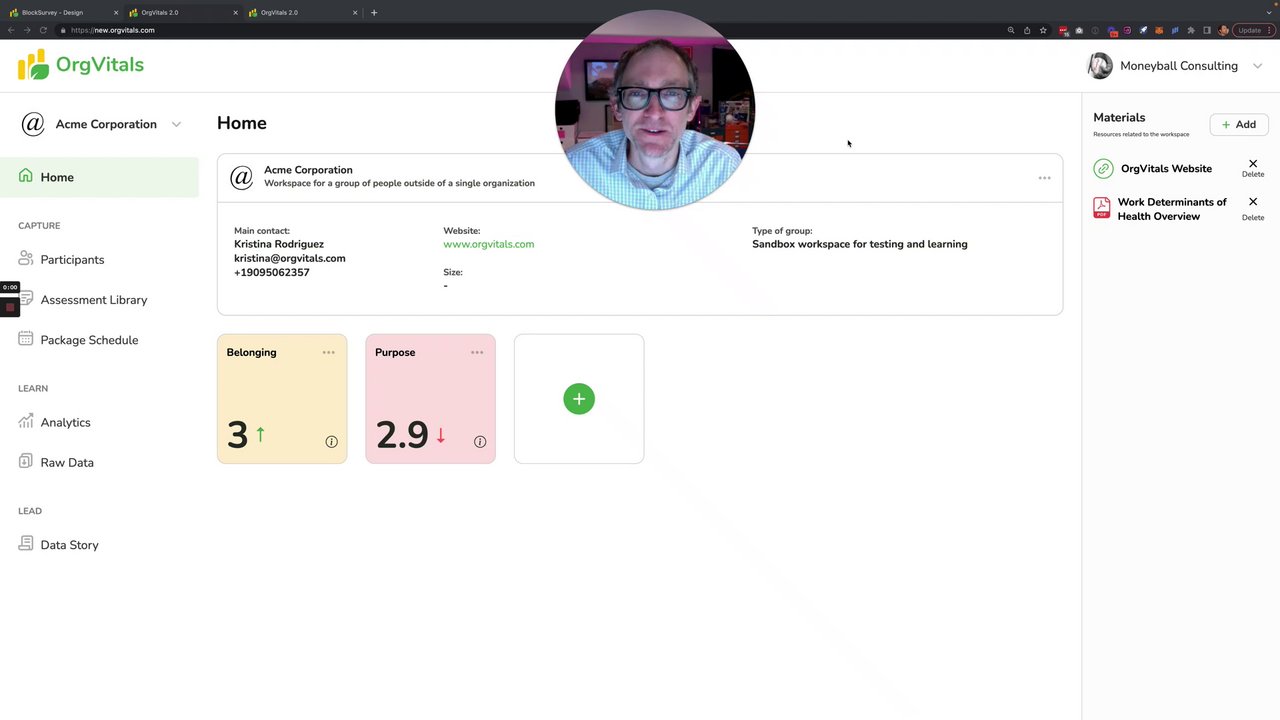Click the OrgVitals Website link icon
This screenshot has width=1280, height=720.
(1103, 169)
